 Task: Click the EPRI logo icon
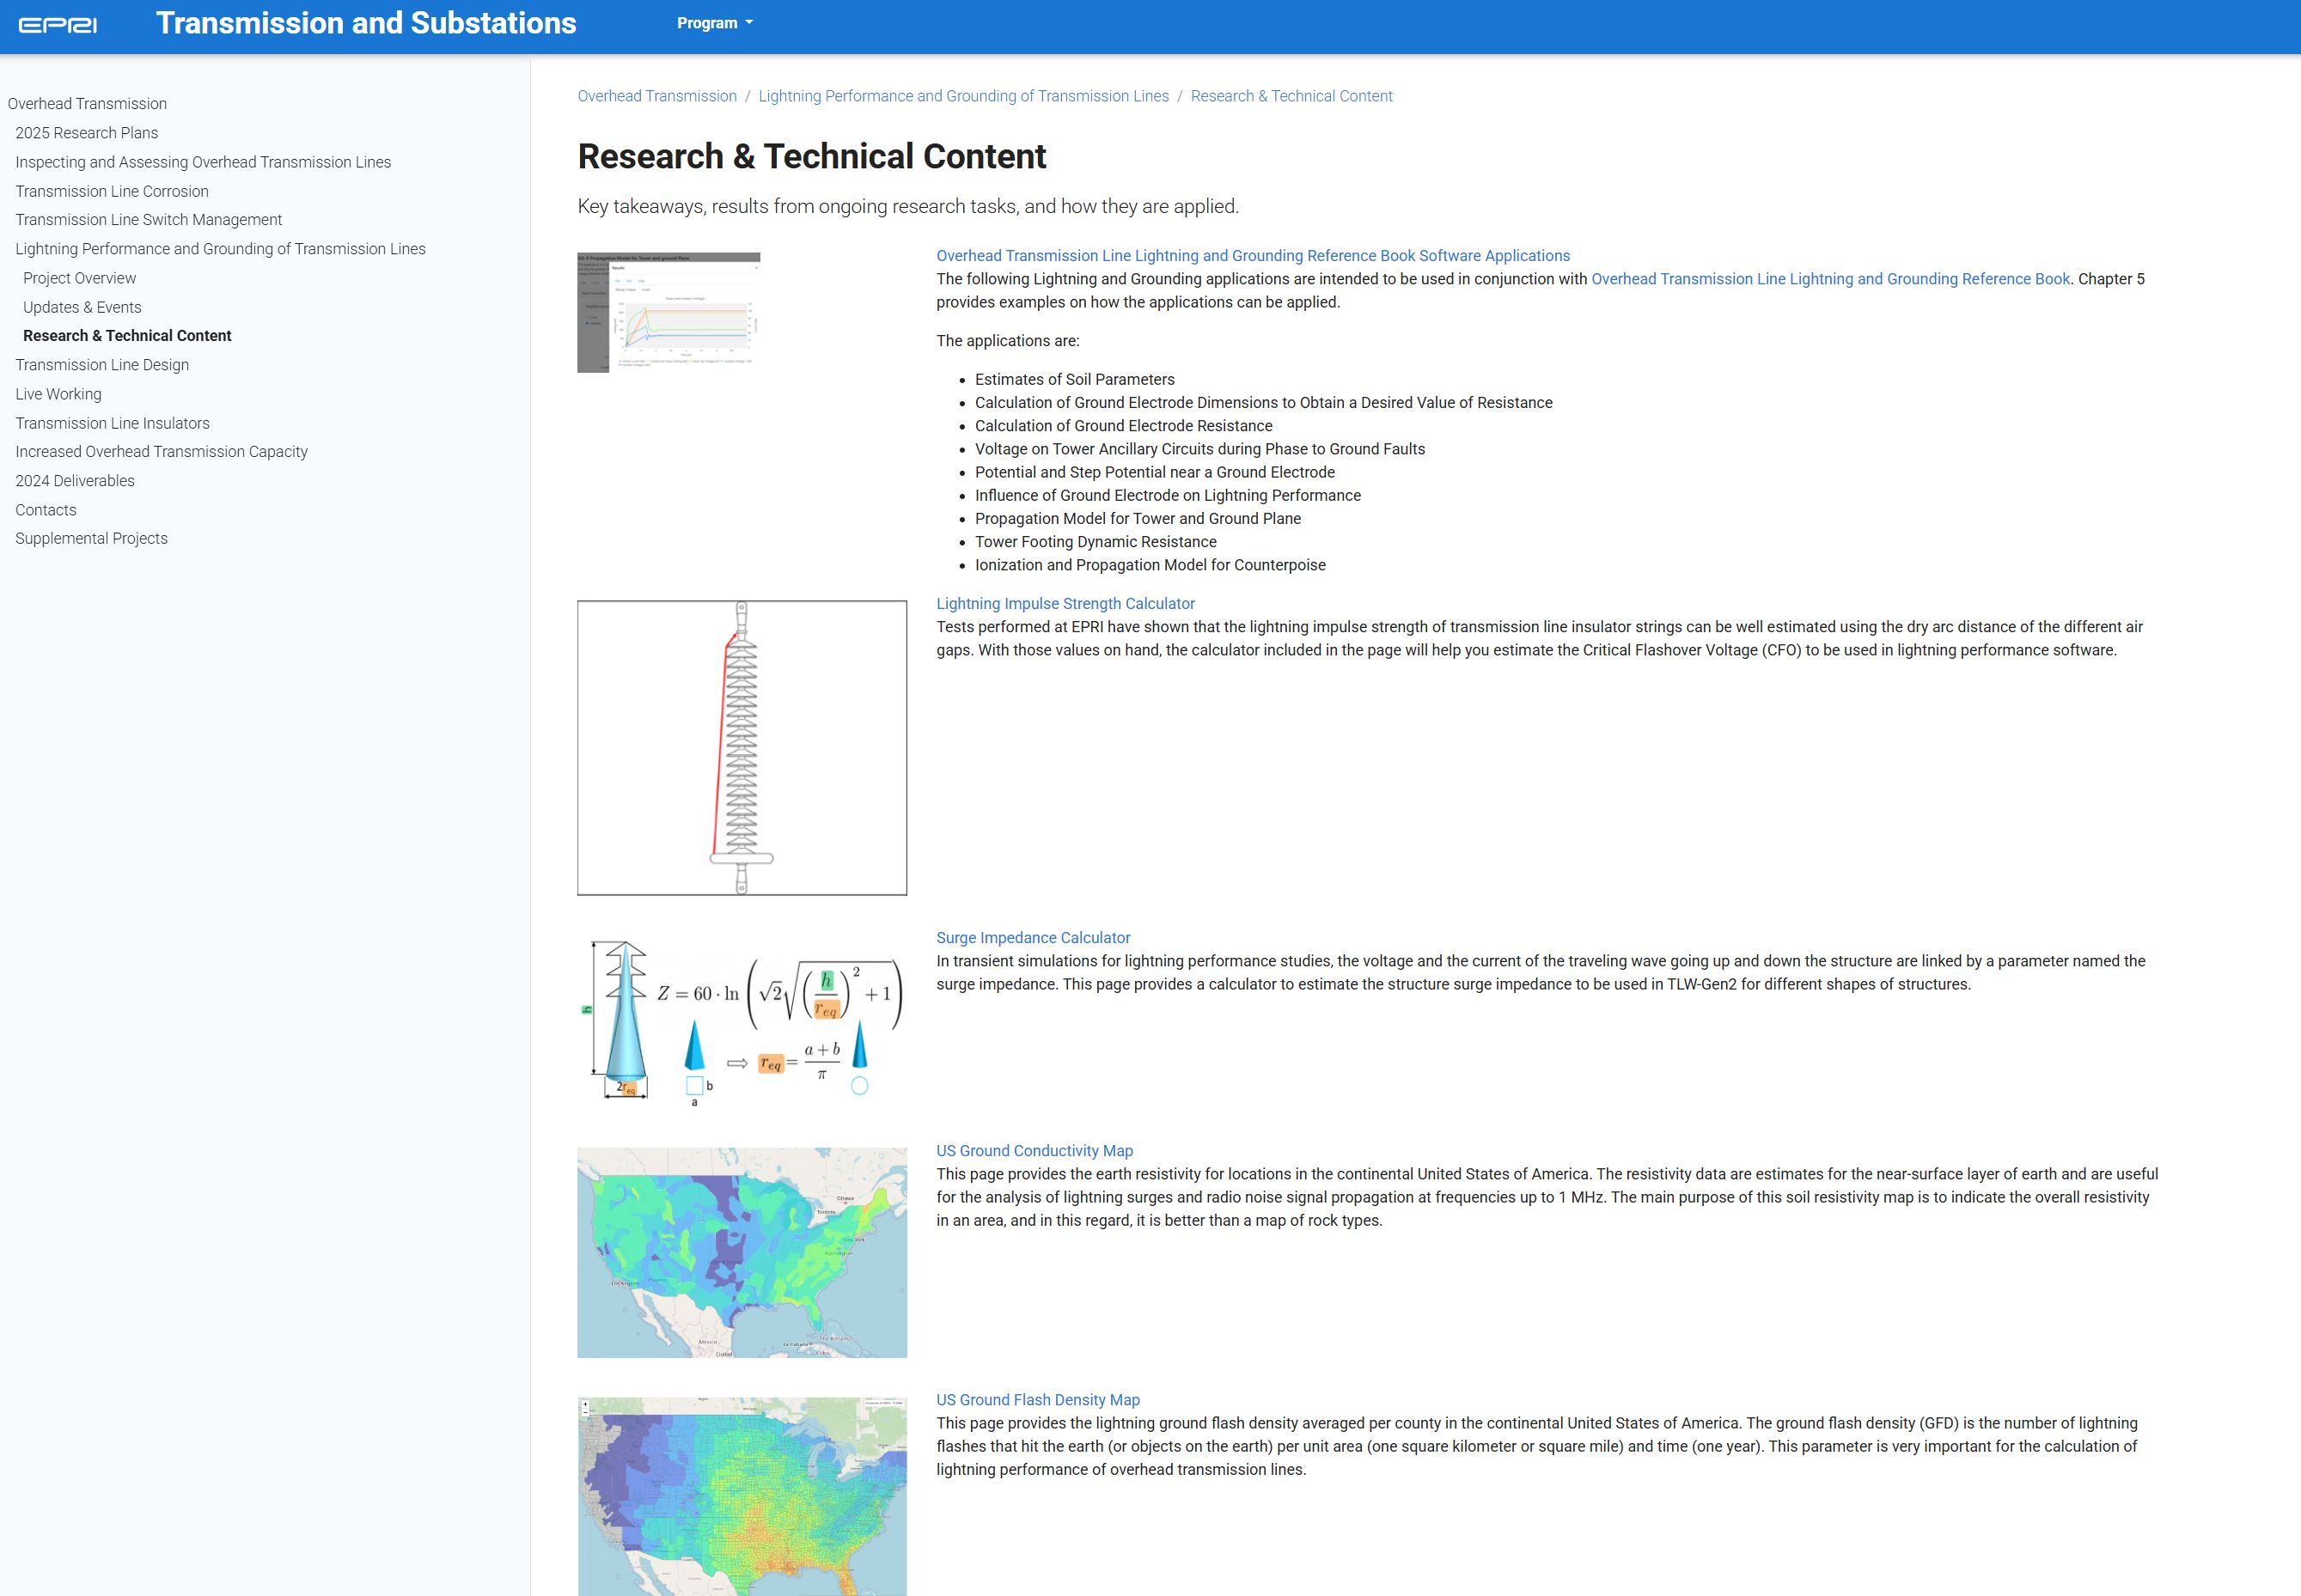pos(58,24)
